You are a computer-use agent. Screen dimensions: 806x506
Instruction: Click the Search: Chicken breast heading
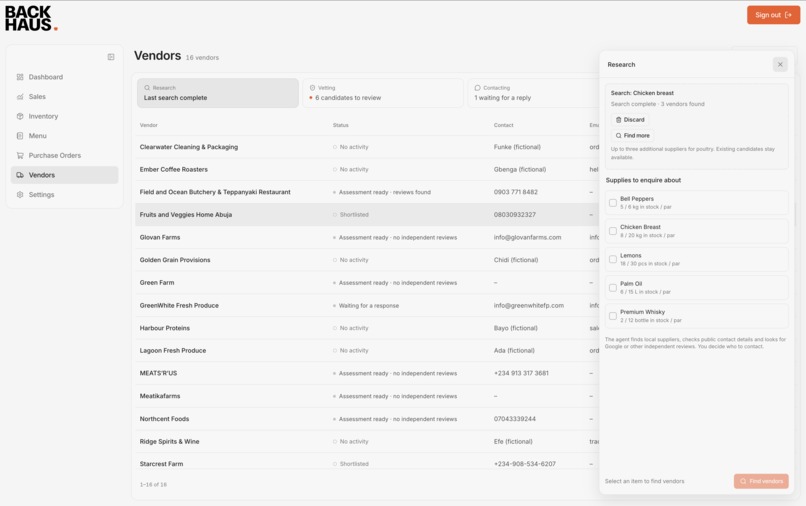coord(642,93)
